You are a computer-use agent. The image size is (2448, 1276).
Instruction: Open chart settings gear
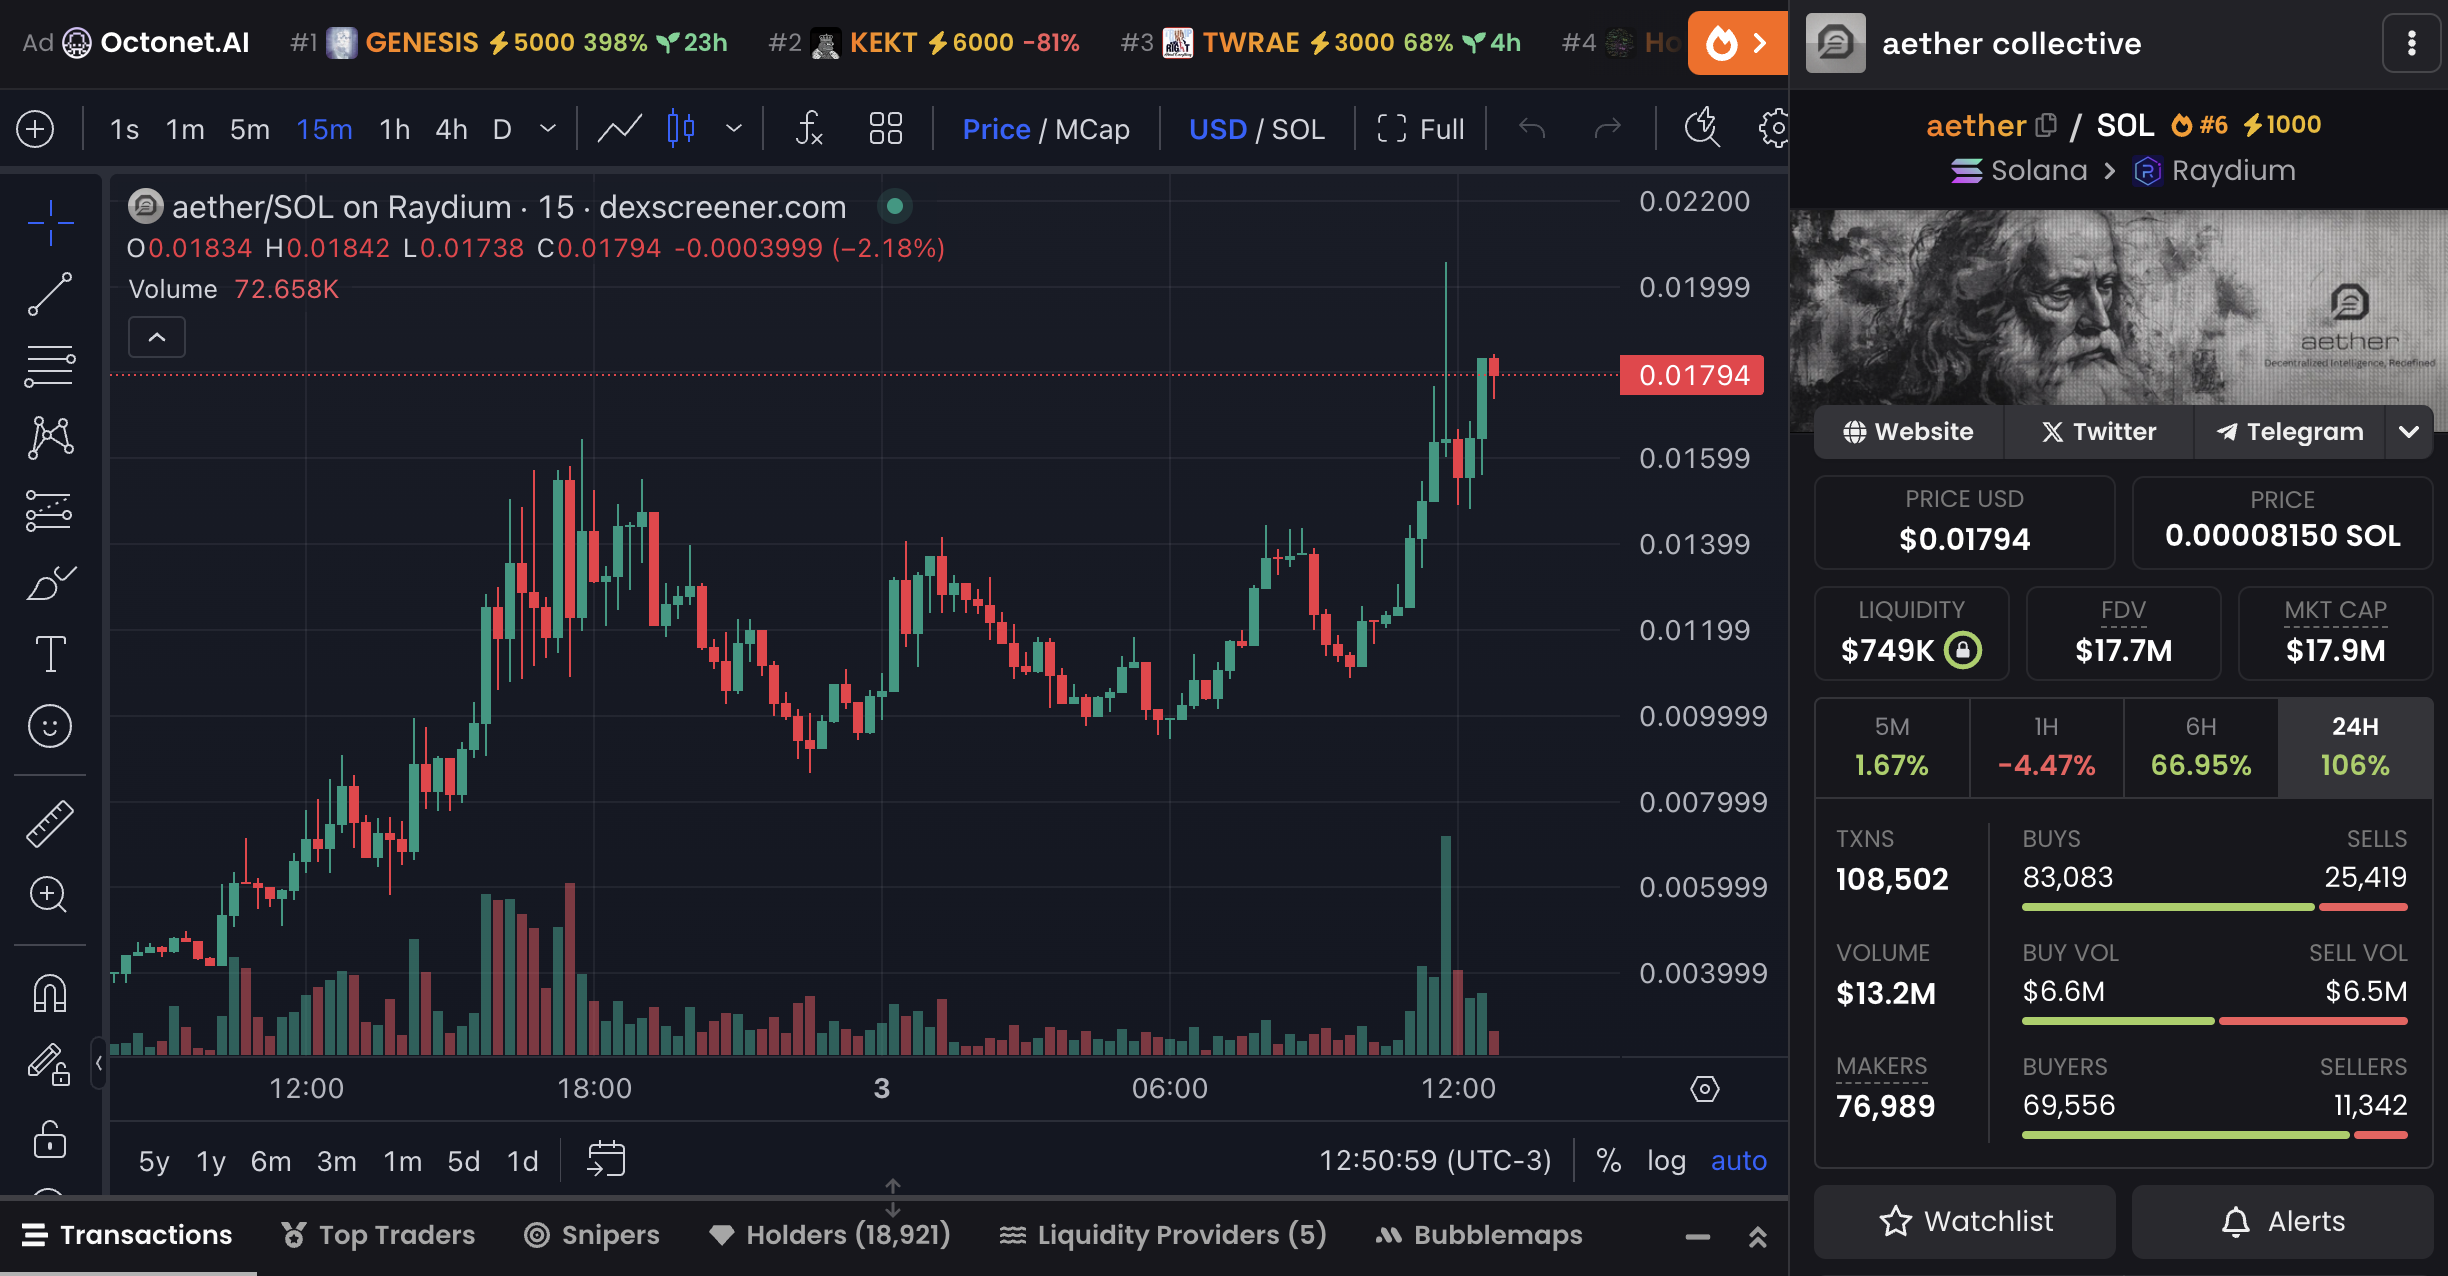pyautogui.click(x=1774, y=129)
